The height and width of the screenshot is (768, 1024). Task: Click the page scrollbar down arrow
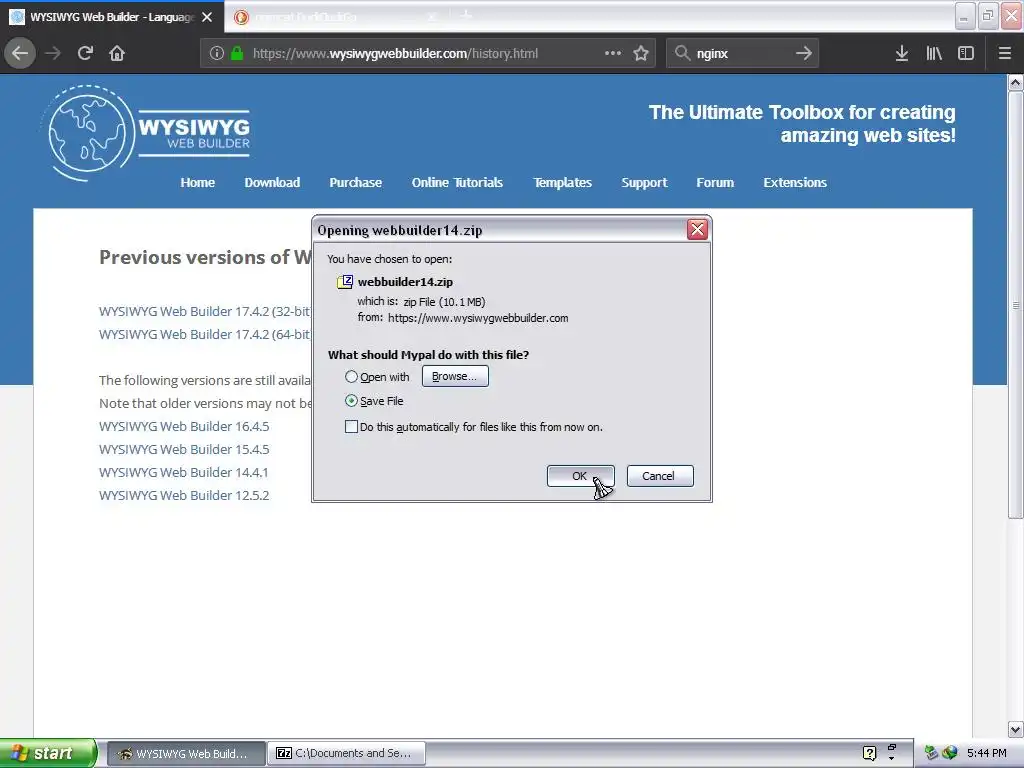[1015, 729]
